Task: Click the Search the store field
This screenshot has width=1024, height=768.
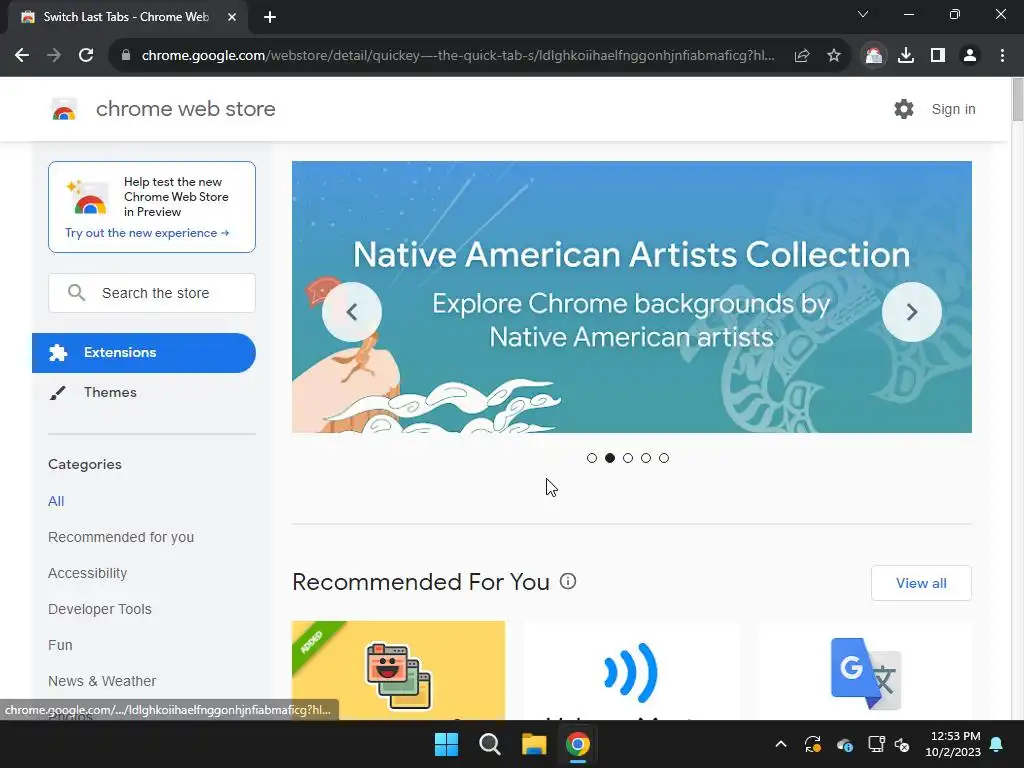Action: (152, 293)
